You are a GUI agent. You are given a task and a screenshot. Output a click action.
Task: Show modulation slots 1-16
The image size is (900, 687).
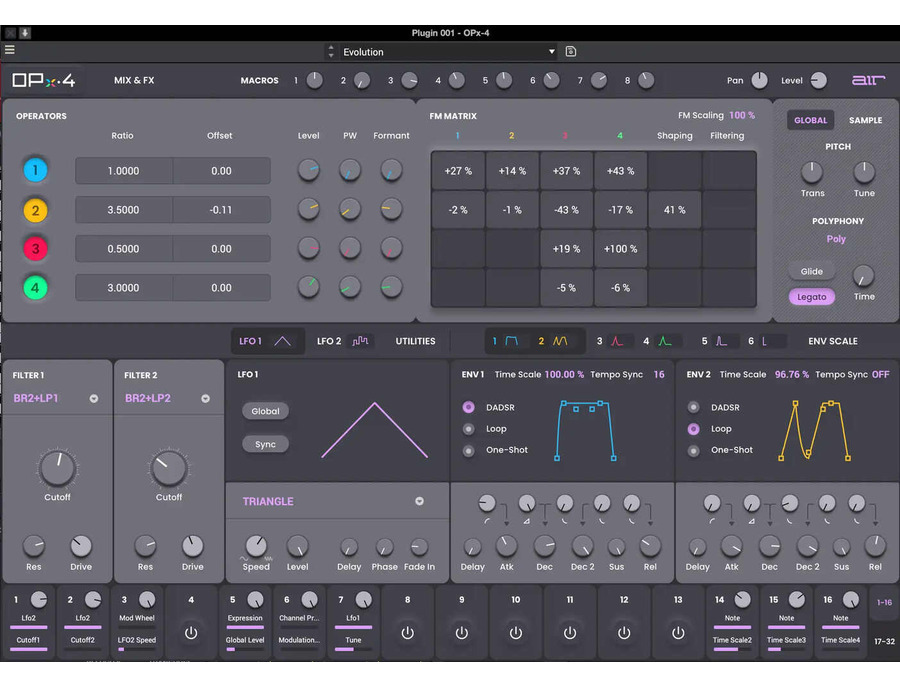coord(885,603)
